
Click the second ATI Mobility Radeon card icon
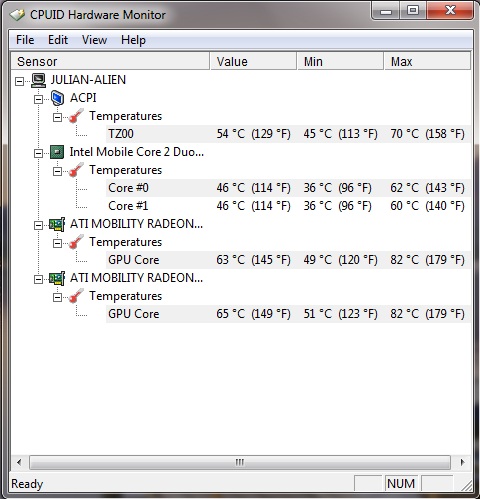click(x=57, y=278)
